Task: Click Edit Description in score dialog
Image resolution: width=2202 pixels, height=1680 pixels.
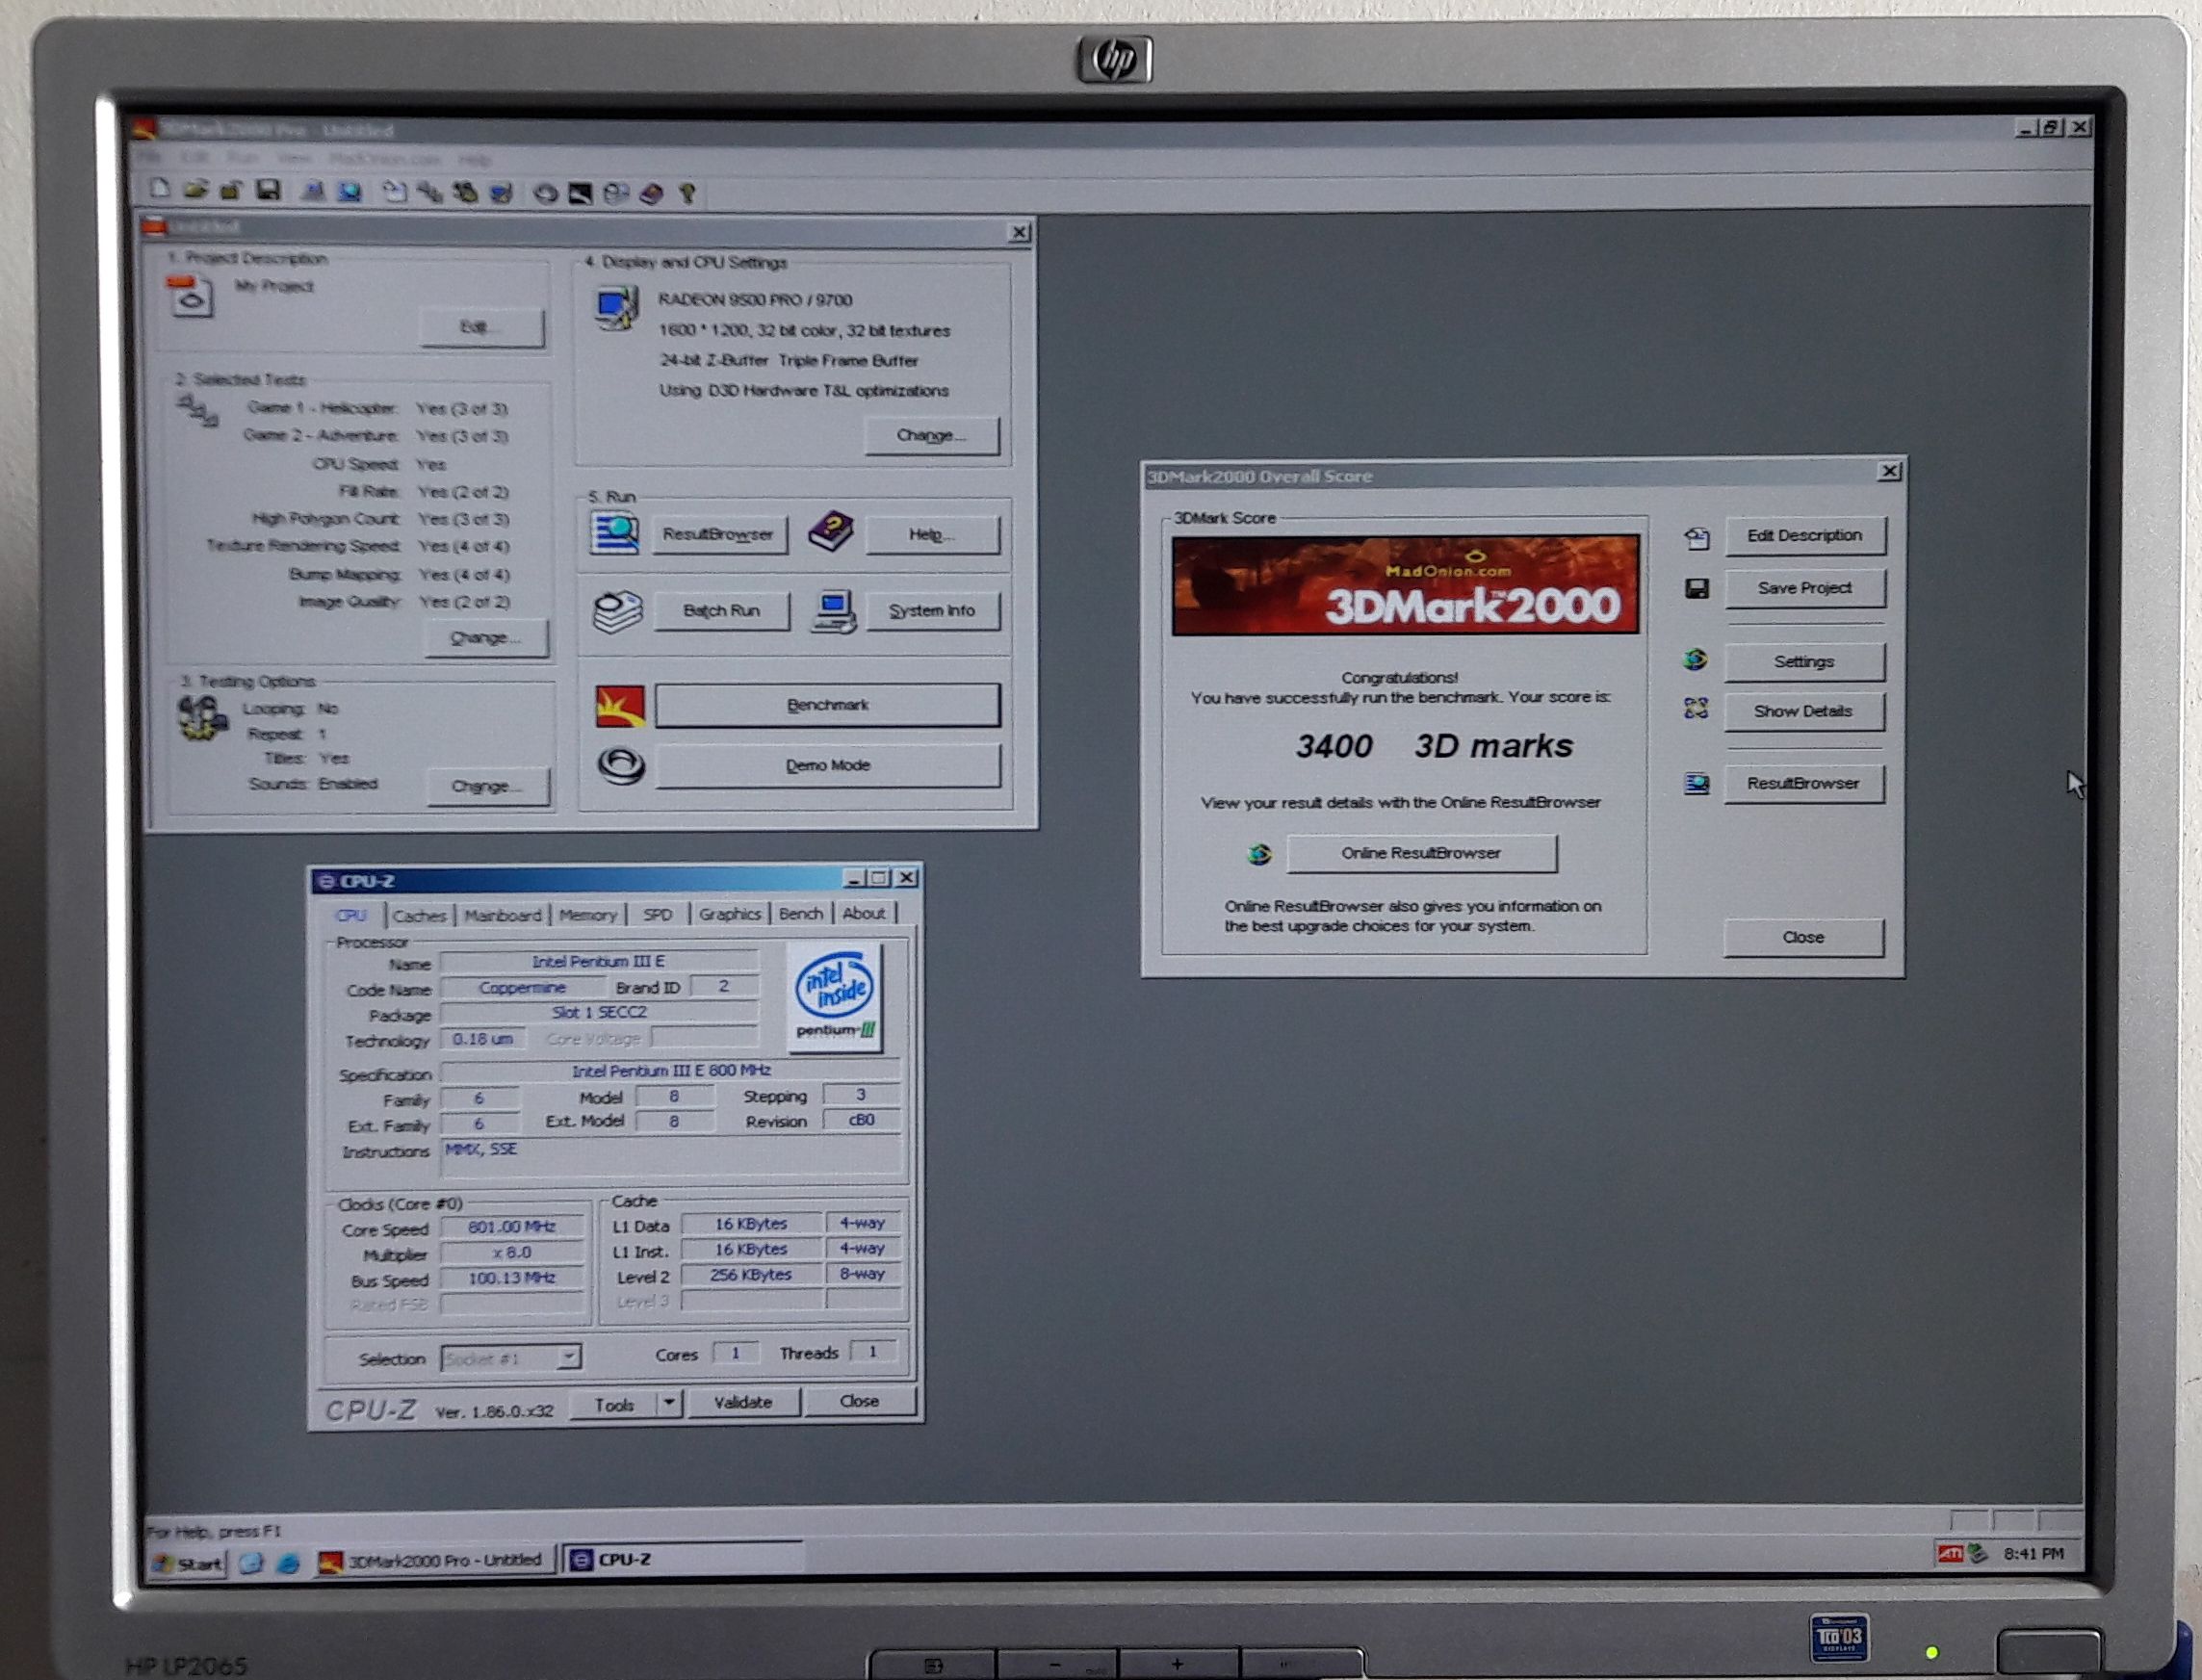Action: pos(1804,536)
